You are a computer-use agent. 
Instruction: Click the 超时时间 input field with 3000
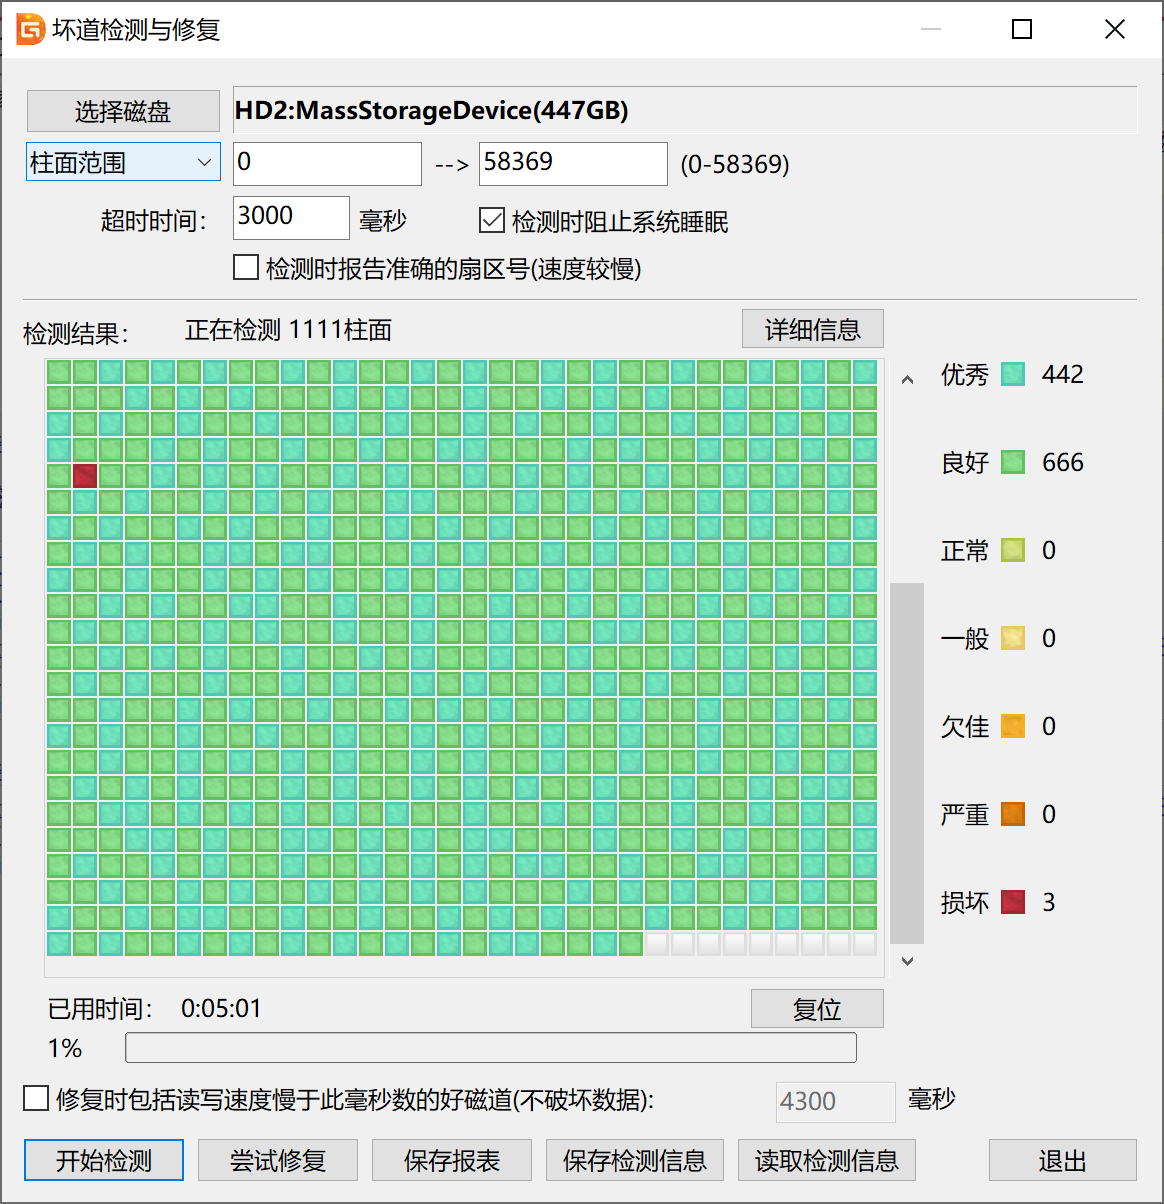pos(290,217)
